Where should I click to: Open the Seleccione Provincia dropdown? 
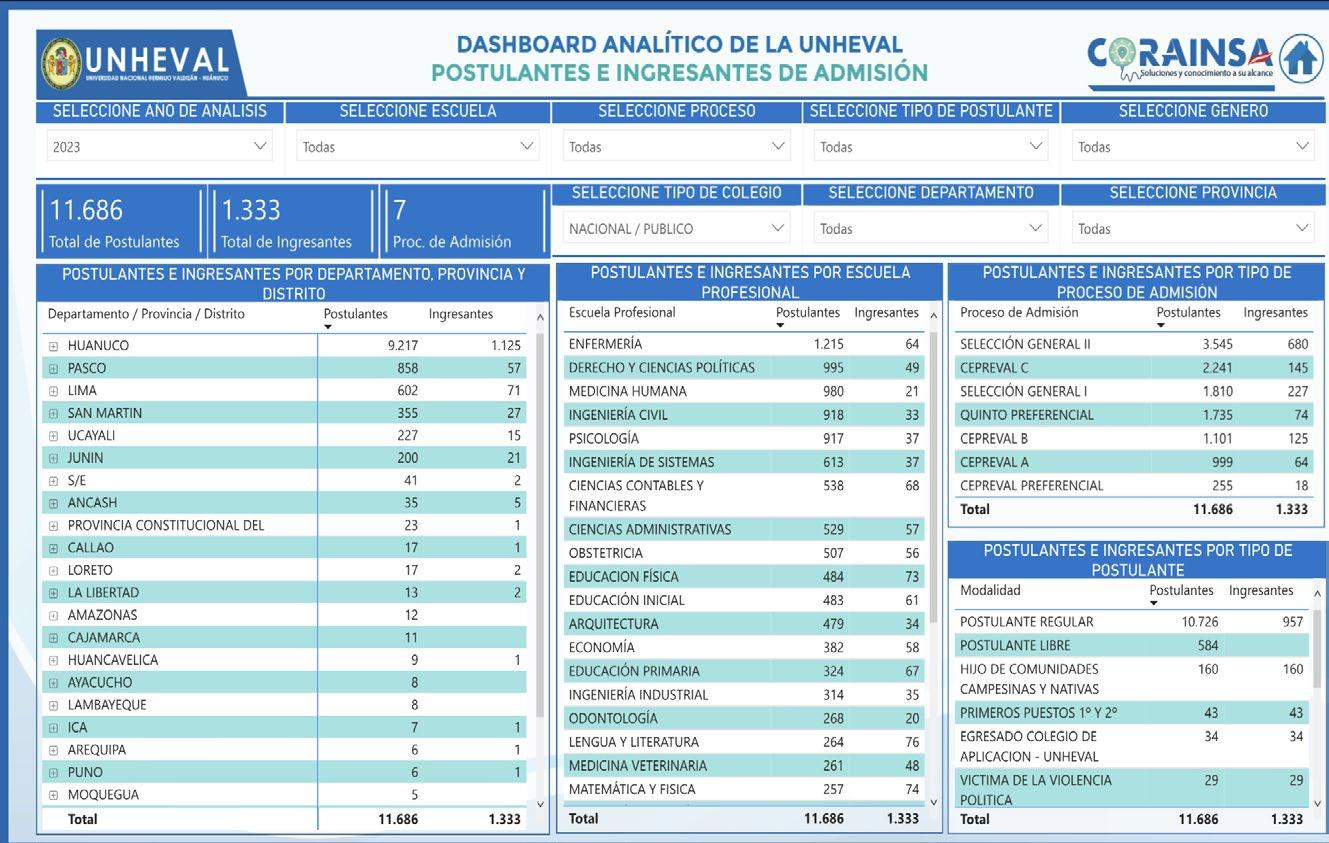[1193, 228]
